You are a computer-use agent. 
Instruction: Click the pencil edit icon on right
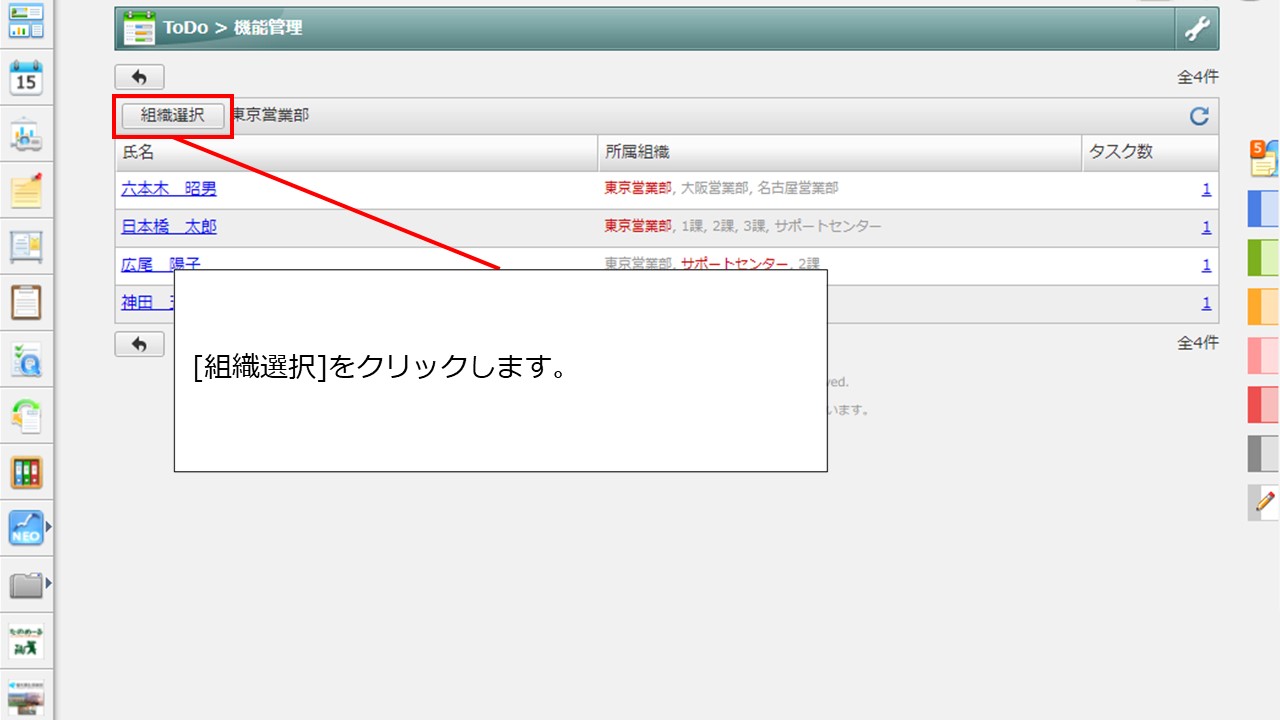(1264, 502)
